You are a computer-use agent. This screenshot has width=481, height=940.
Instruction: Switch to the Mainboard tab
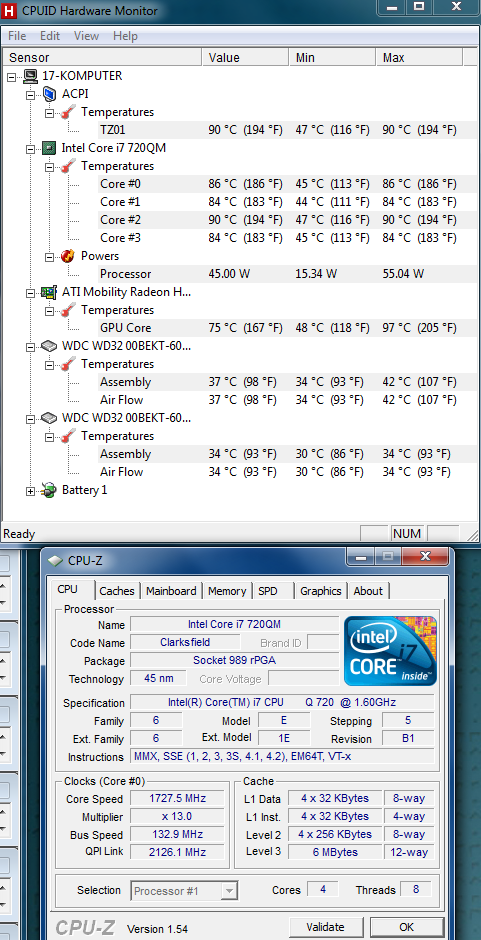pos(172,591)
